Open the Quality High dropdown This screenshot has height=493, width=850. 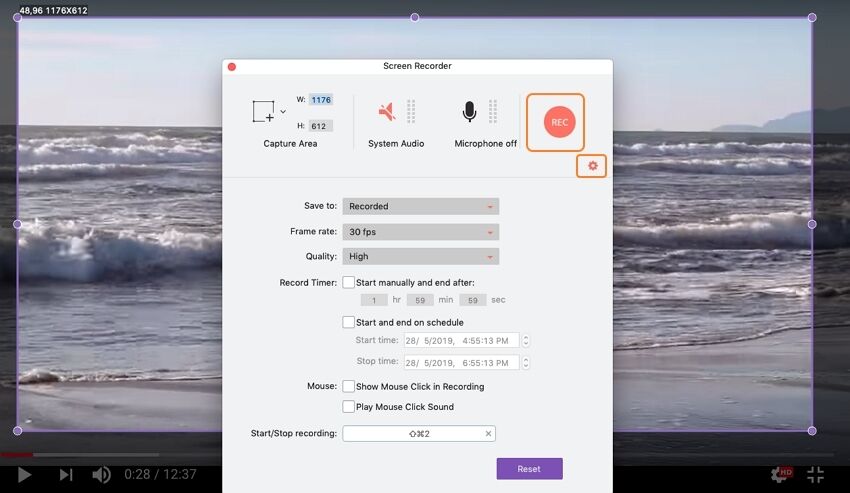(x=421, y=256)
